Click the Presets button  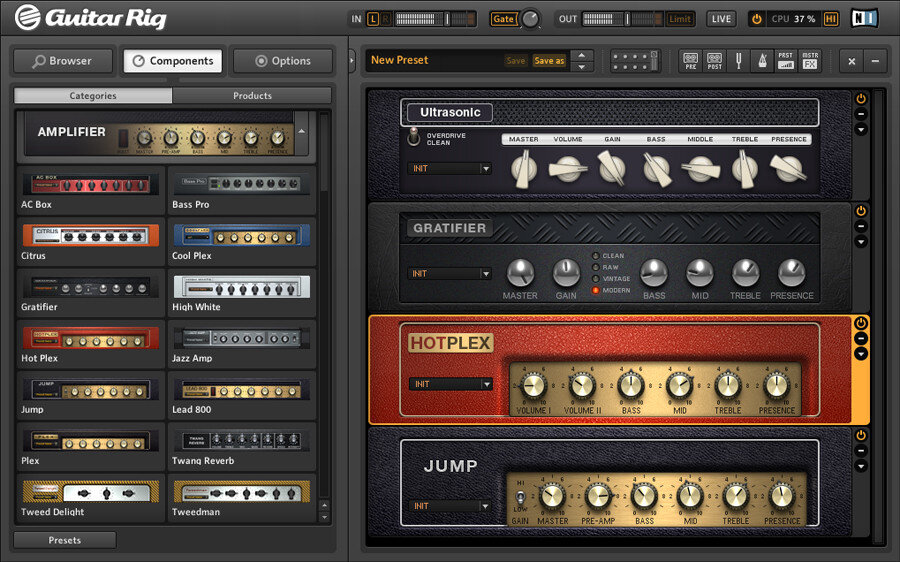(x=65, y=540)
